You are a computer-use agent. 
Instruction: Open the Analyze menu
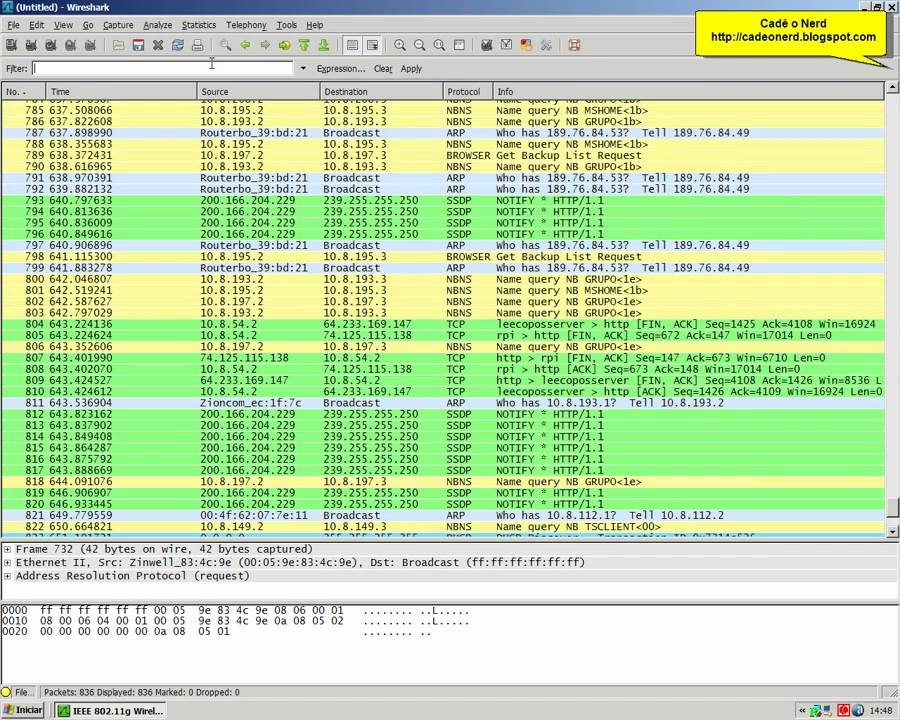[x=158, y=25]
